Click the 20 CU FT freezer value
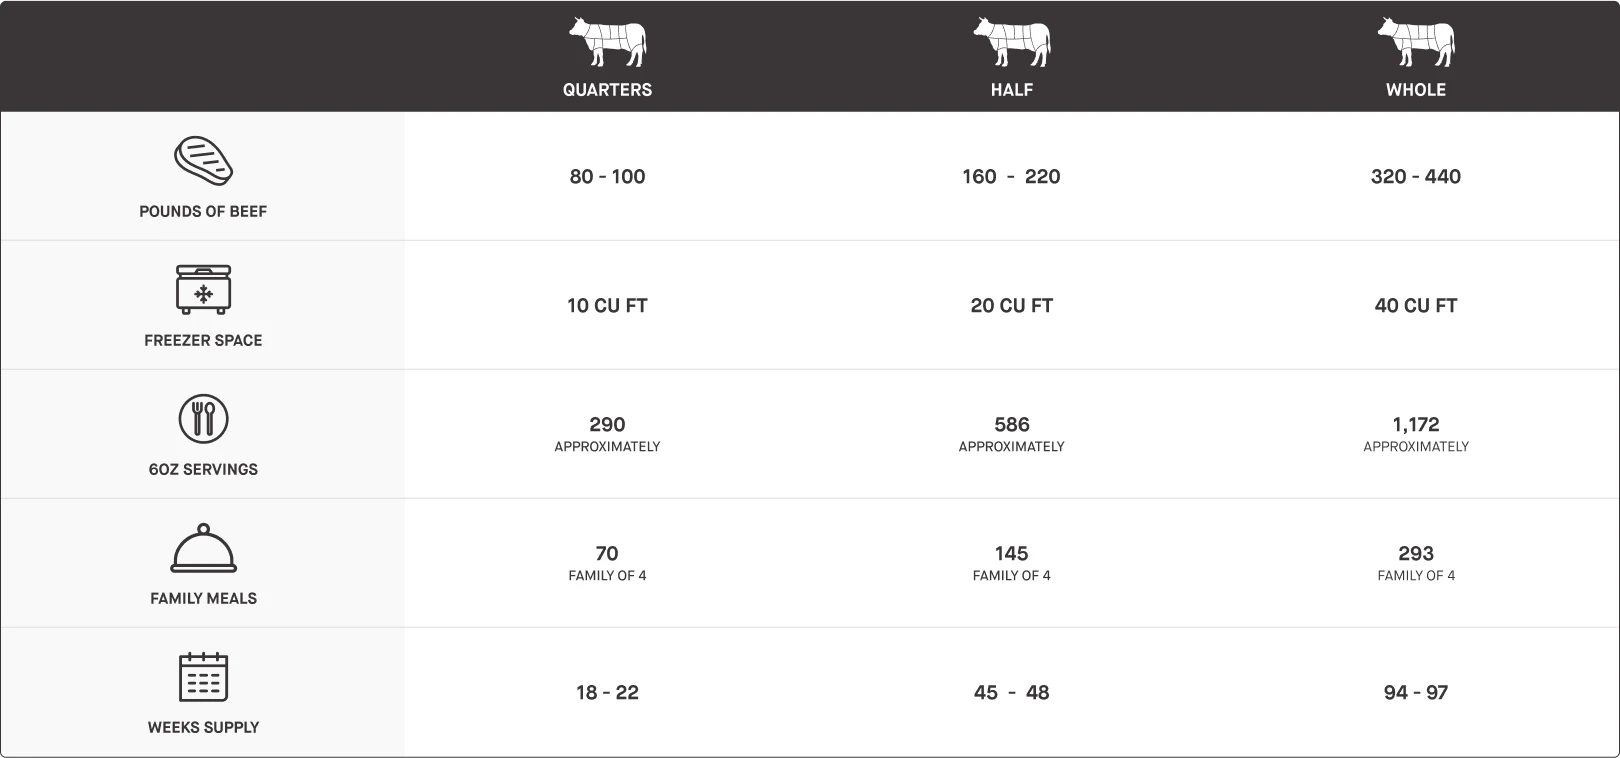Image resolution: width=1620 pixels, height=758 pixels. pos(1011,306)
